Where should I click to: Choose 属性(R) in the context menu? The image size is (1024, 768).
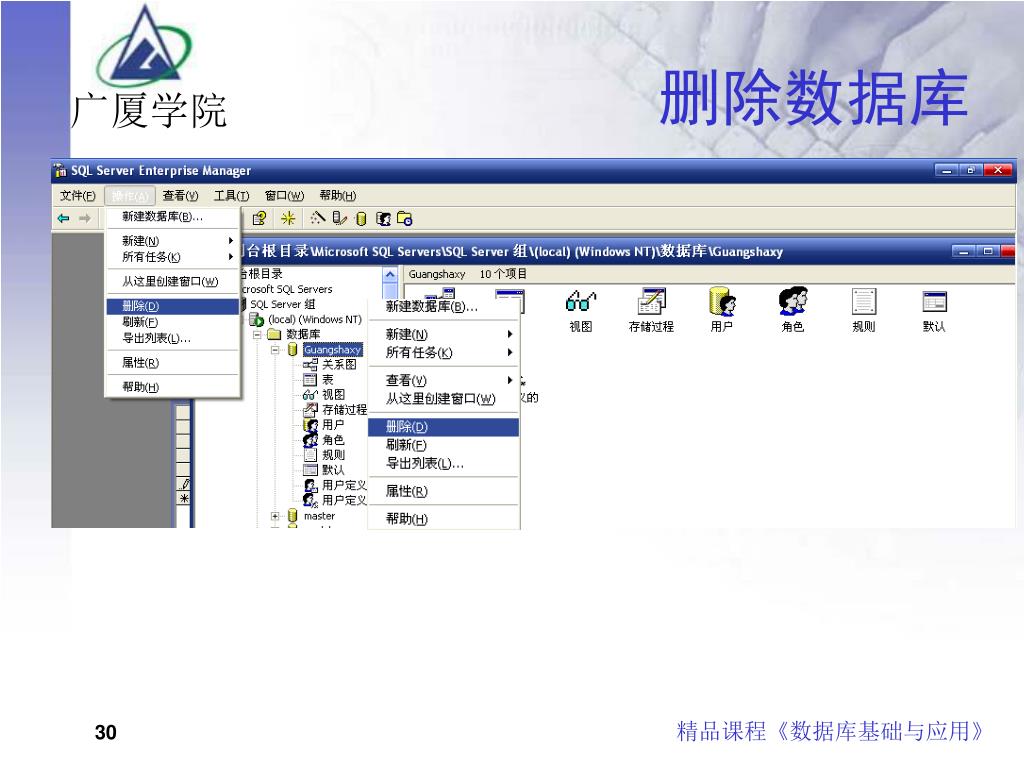click(443, 491)
